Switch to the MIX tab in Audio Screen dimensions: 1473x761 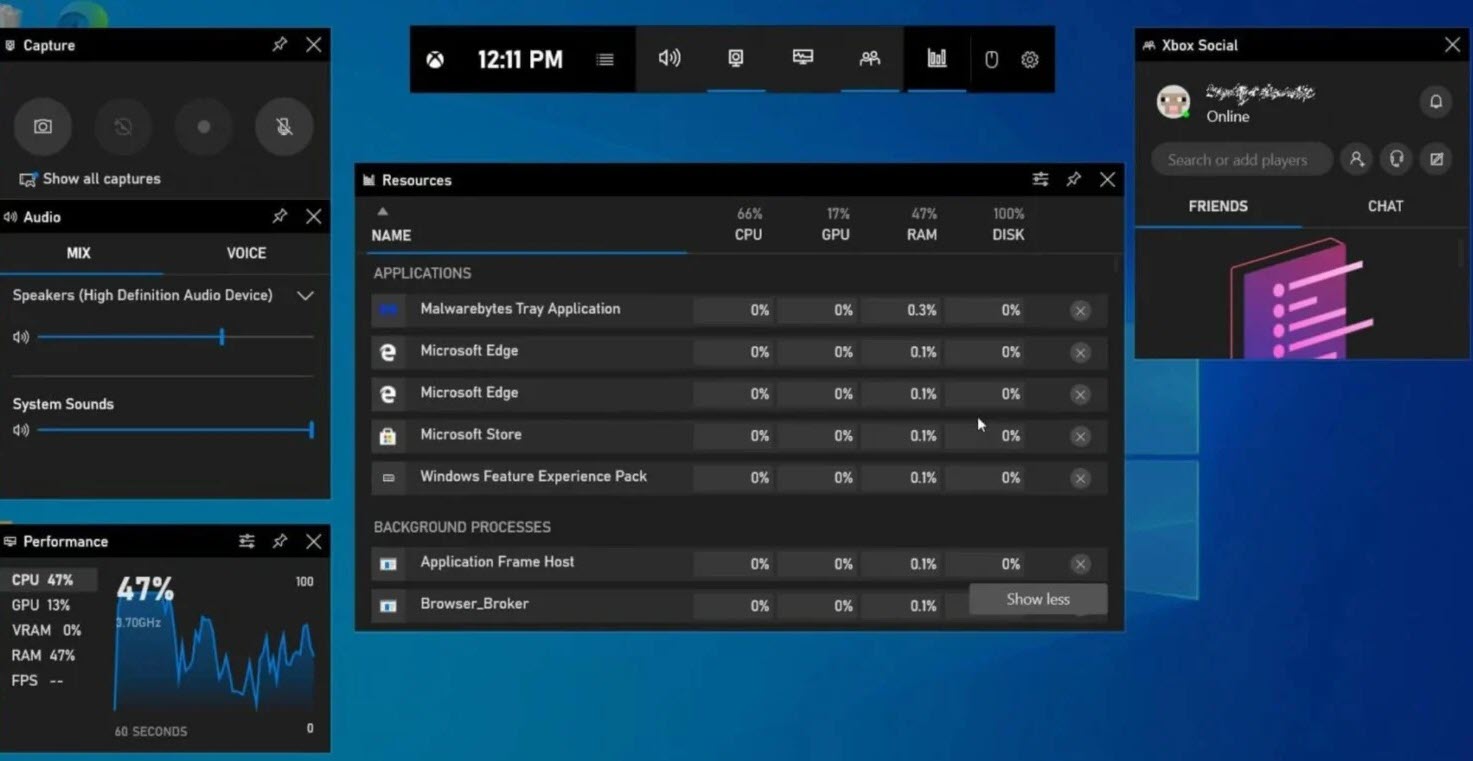pyautogui.click(x=79, y=253)
